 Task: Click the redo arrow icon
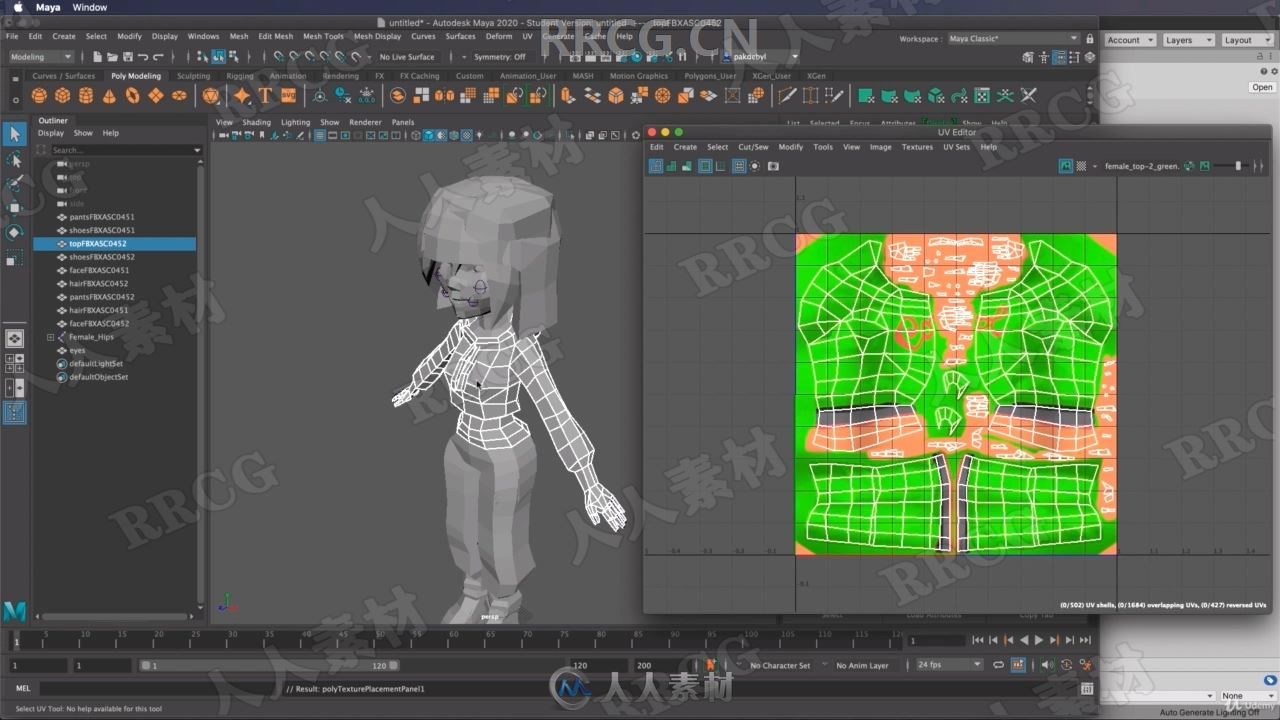(158, 57)
